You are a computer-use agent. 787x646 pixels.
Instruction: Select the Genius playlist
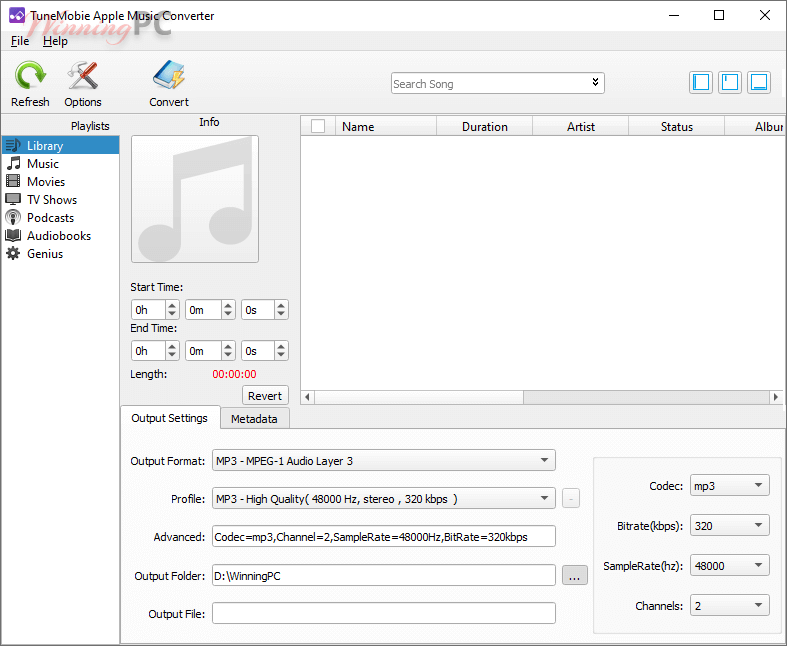click(60, 254)
